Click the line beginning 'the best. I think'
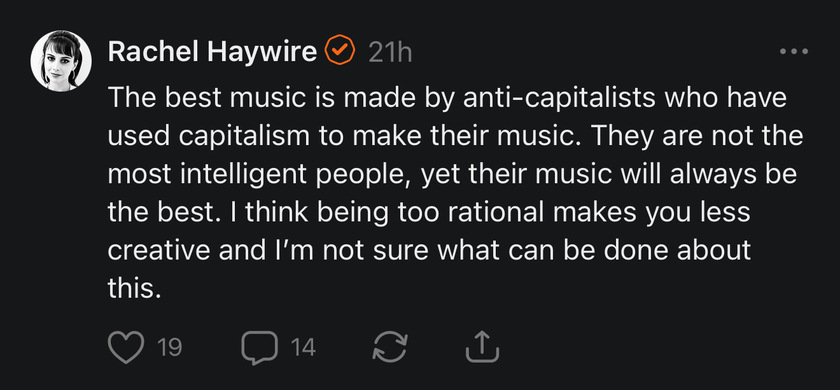The height and width of the screenshot is (390, 840). point(429,214)
